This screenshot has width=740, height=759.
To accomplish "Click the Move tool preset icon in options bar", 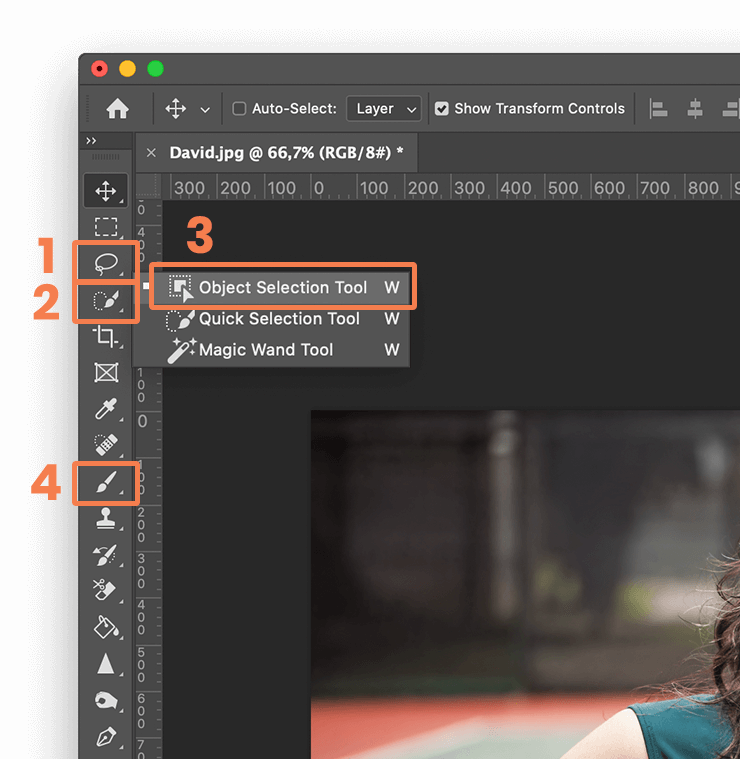I will 176,109.
